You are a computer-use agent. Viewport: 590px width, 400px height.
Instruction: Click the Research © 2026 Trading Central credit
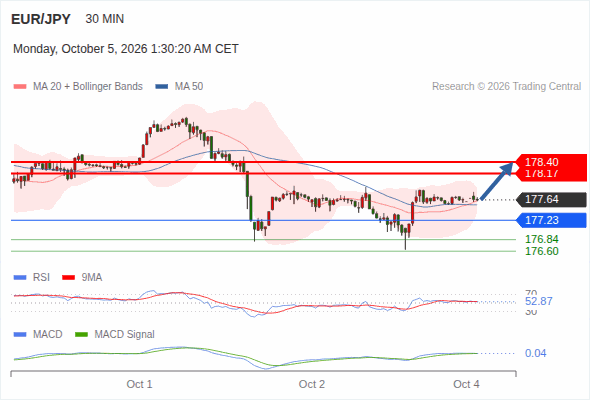click(x=506, y=87)
